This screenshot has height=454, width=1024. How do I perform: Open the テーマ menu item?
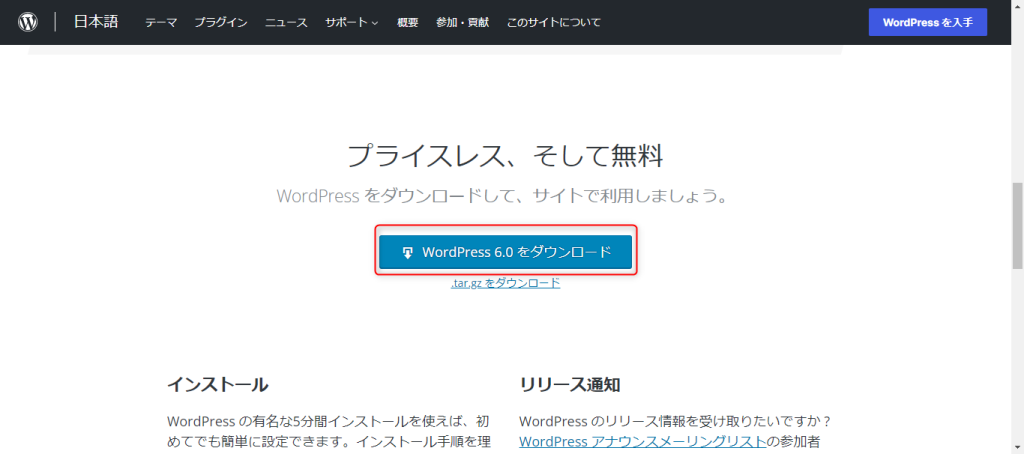coord(161,22)
